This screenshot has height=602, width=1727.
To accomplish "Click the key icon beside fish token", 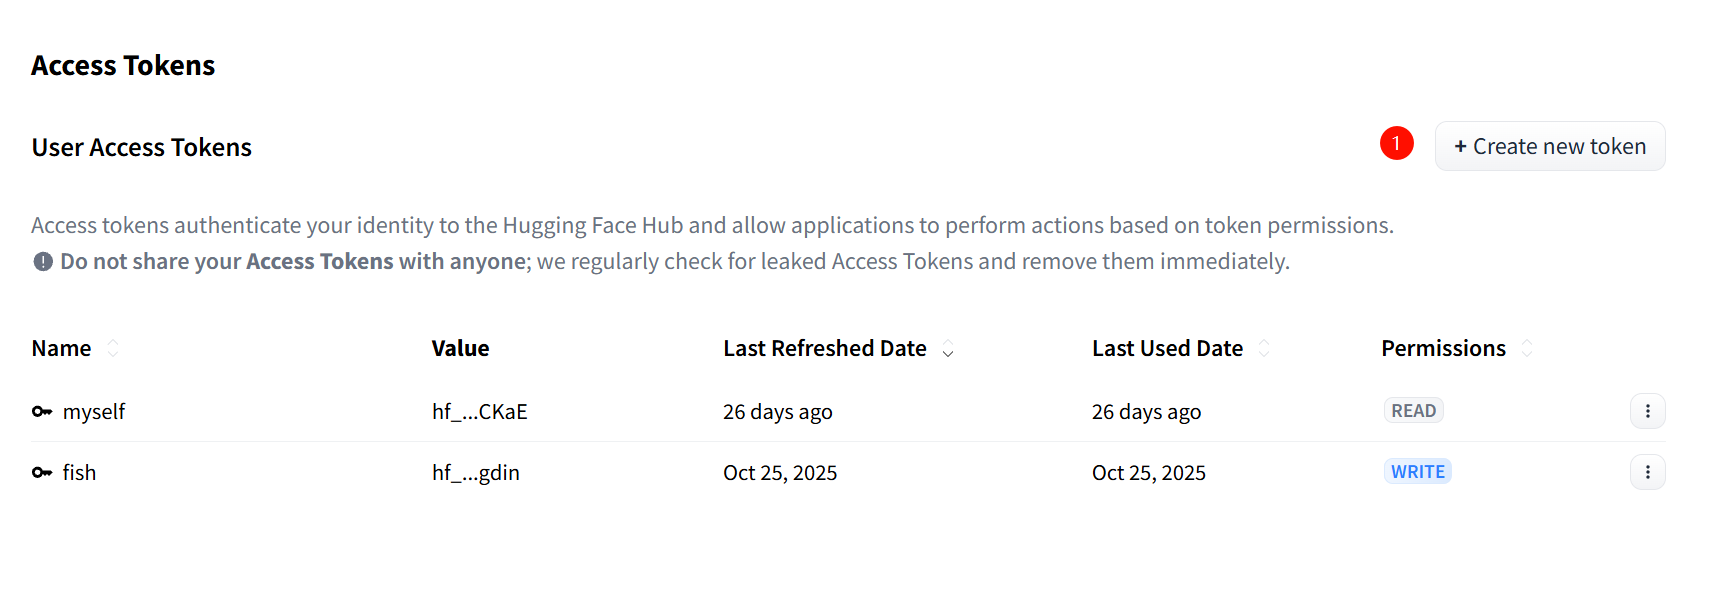I will point(42,473).
